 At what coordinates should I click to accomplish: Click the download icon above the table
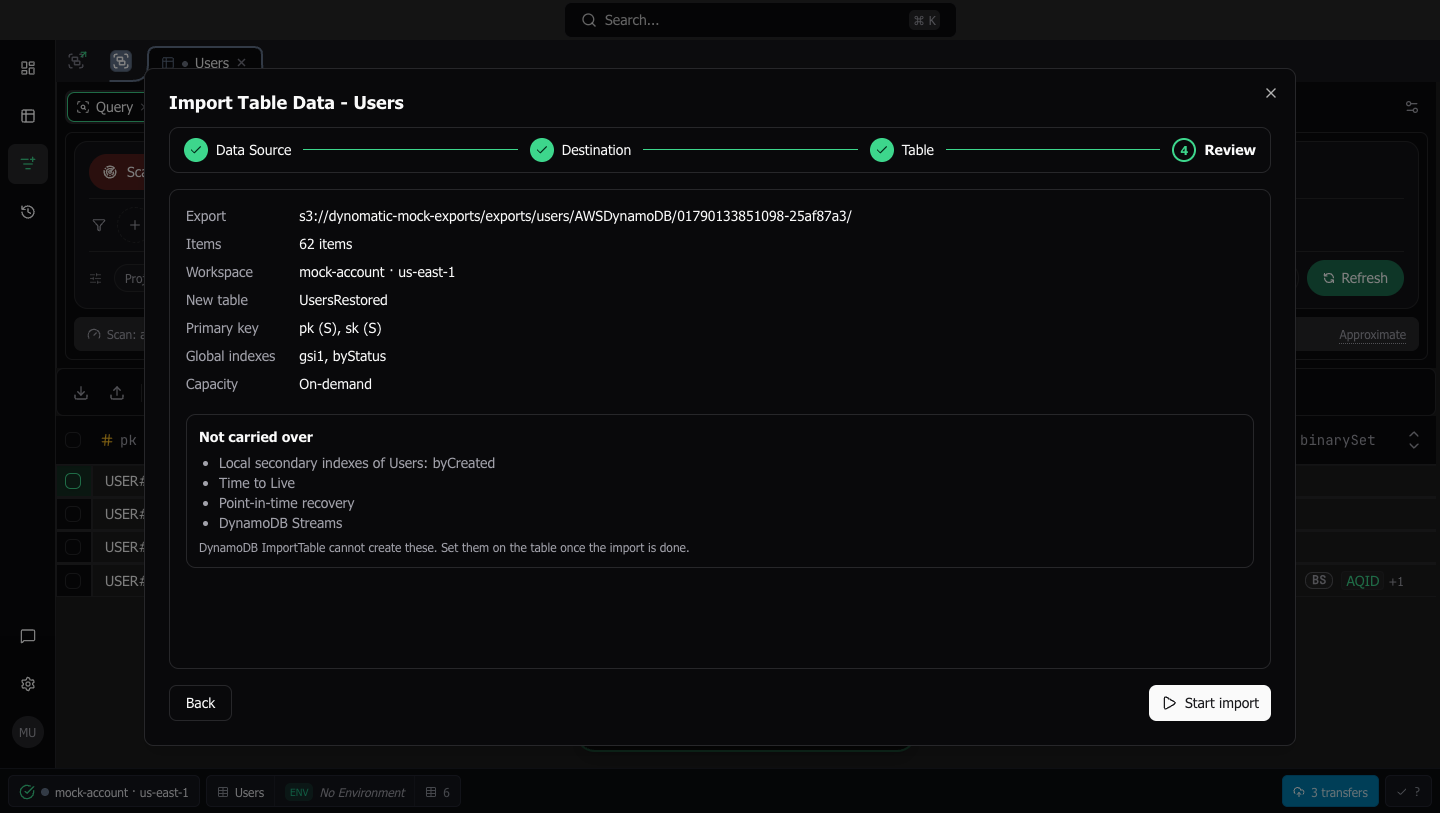pyautogui.click(x=81, y=393)
